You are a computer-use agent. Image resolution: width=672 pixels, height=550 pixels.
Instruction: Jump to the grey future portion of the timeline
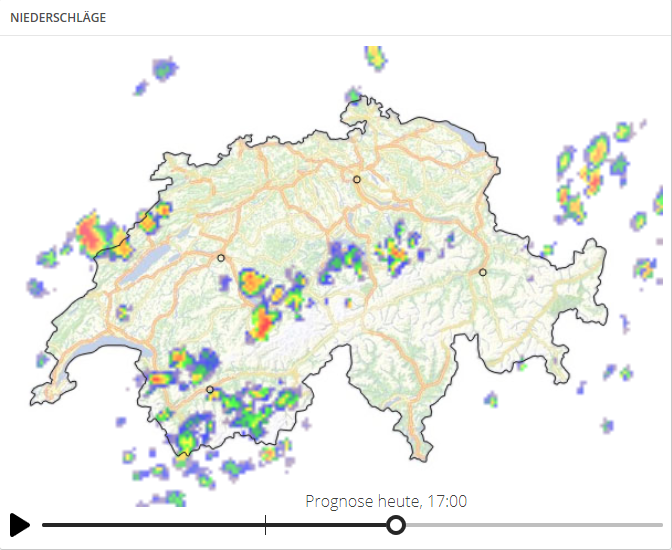534,525
